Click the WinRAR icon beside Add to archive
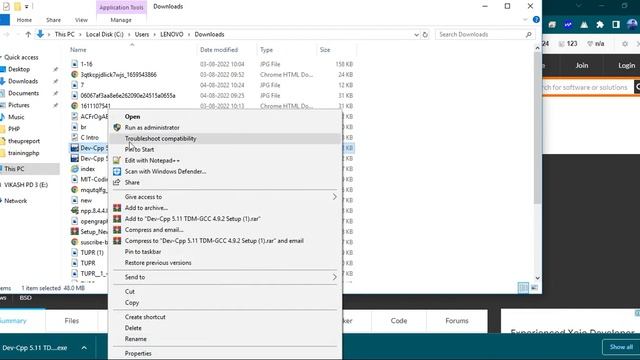Viewport: 640px width, 360px height. tap(117, 208)
